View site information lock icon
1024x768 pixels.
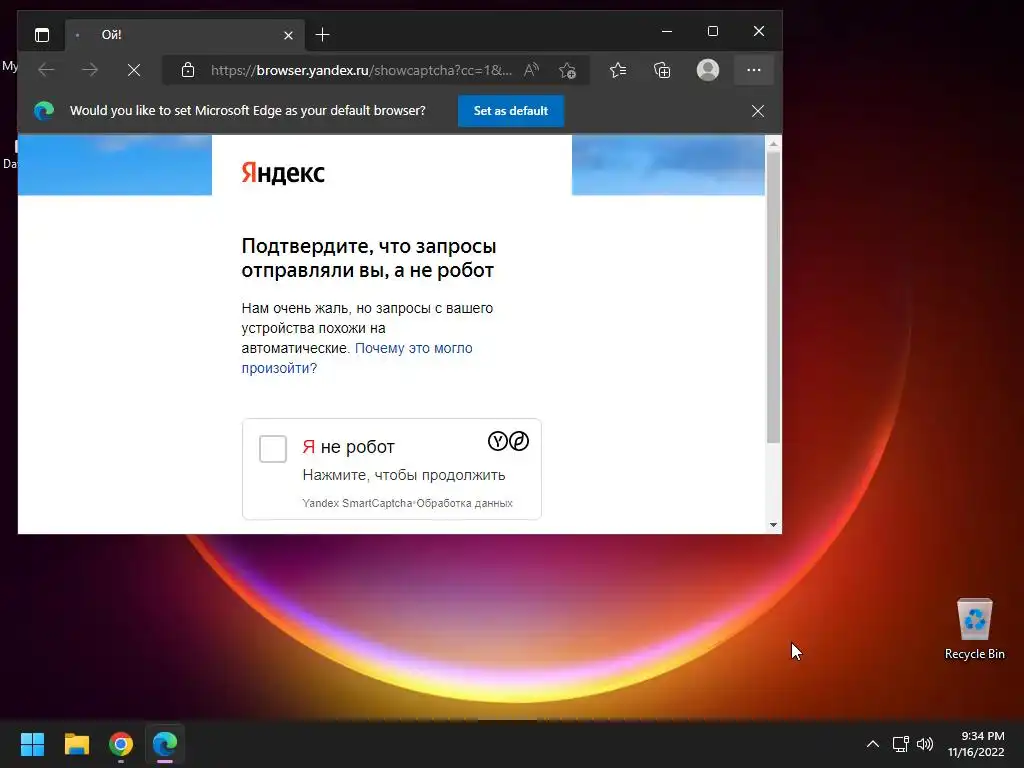188,70
